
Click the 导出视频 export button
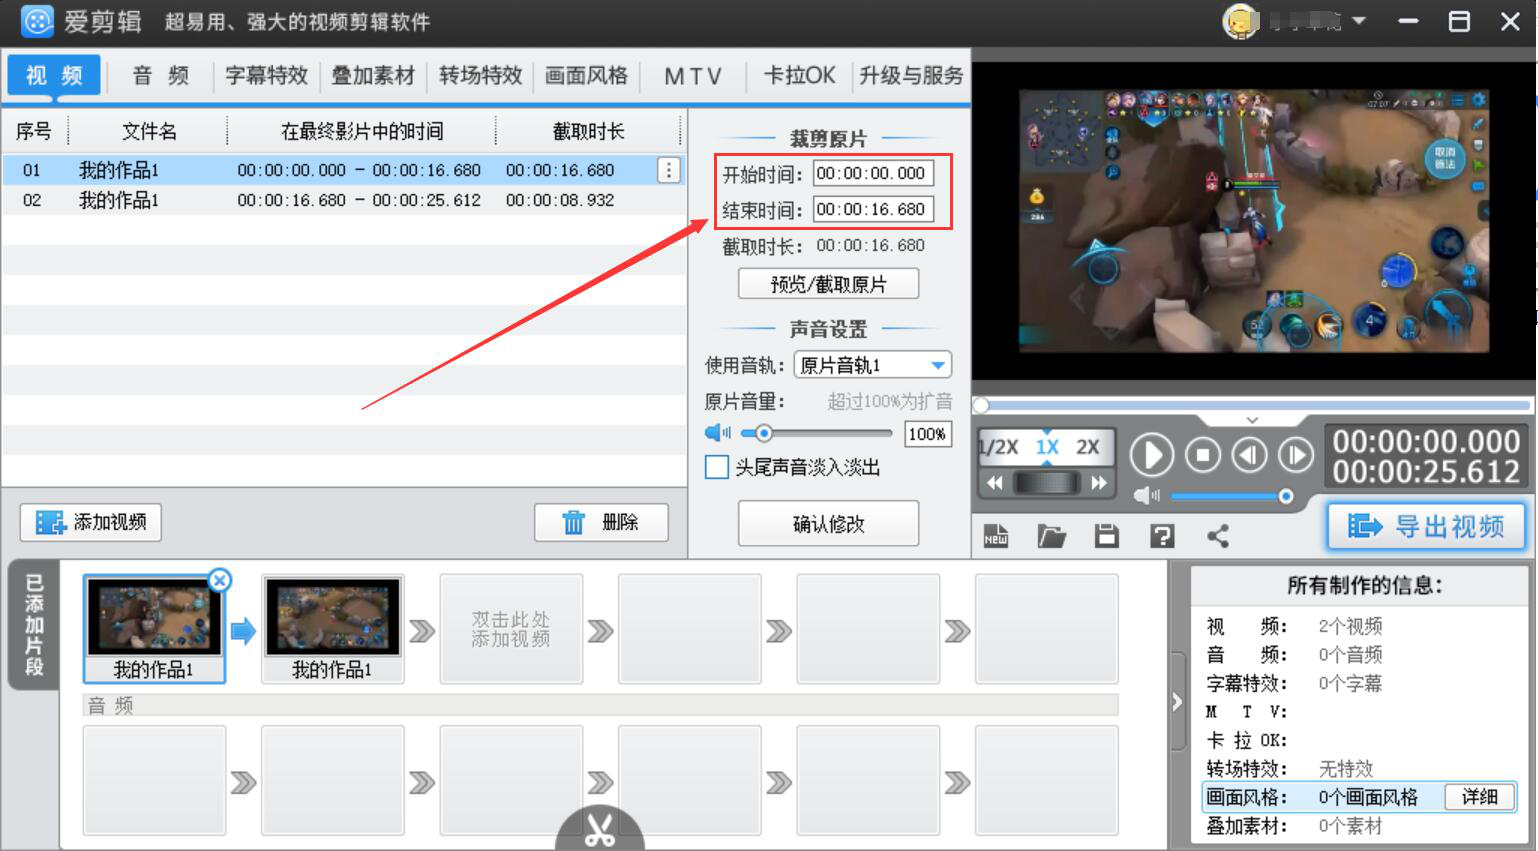pos(1426,526)
